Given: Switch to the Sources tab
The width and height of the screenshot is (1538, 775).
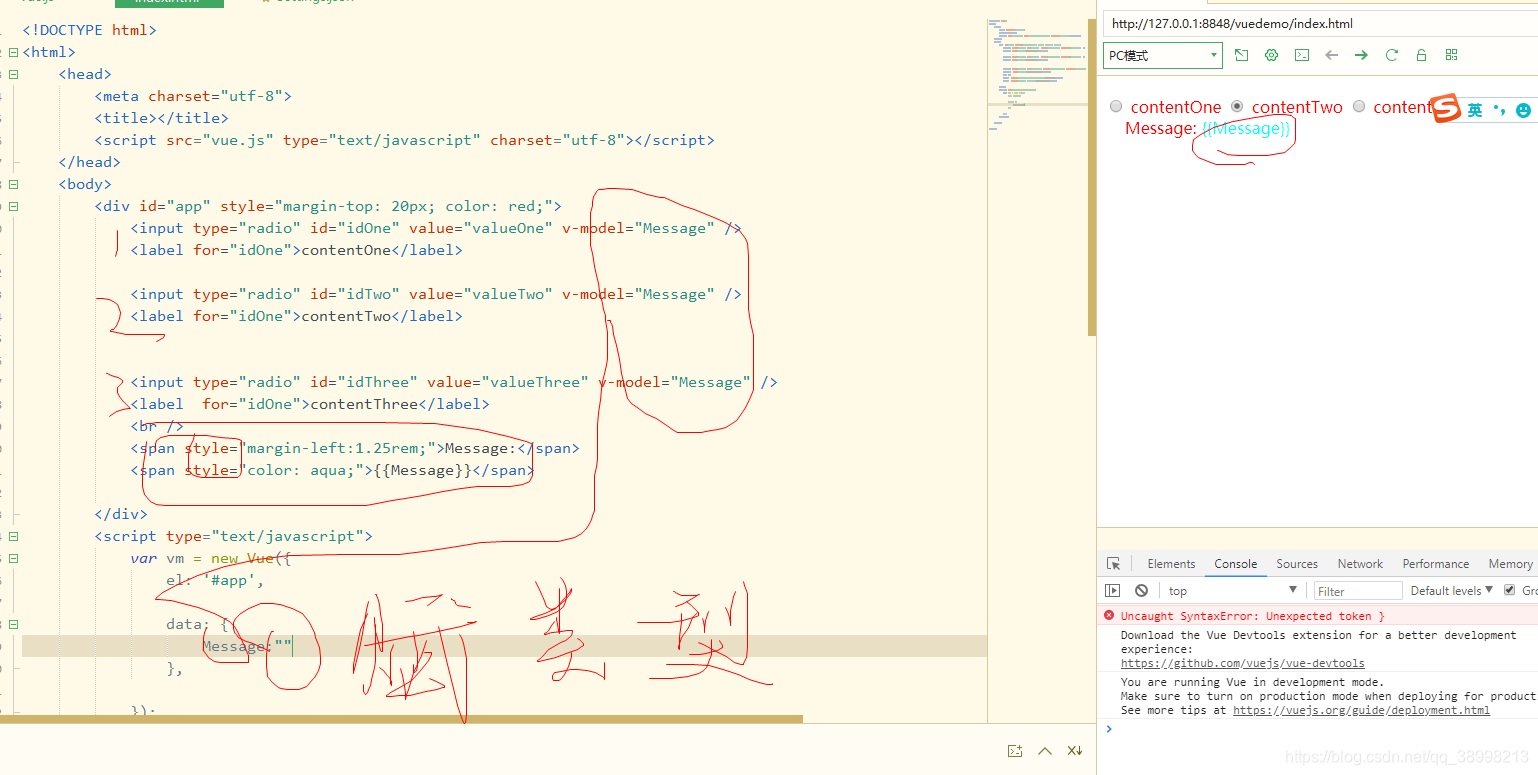Looking at the screenshot, I should coord(1297,564).
